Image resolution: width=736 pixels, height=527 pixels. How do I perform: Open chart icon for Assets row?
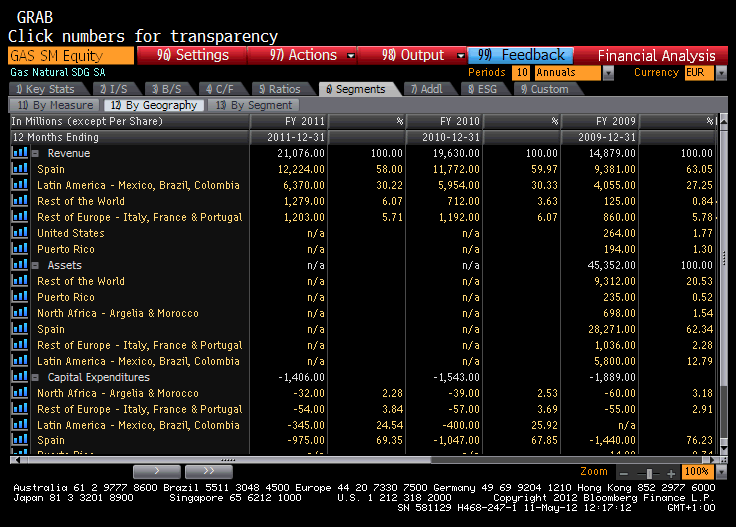pos(20,265)
